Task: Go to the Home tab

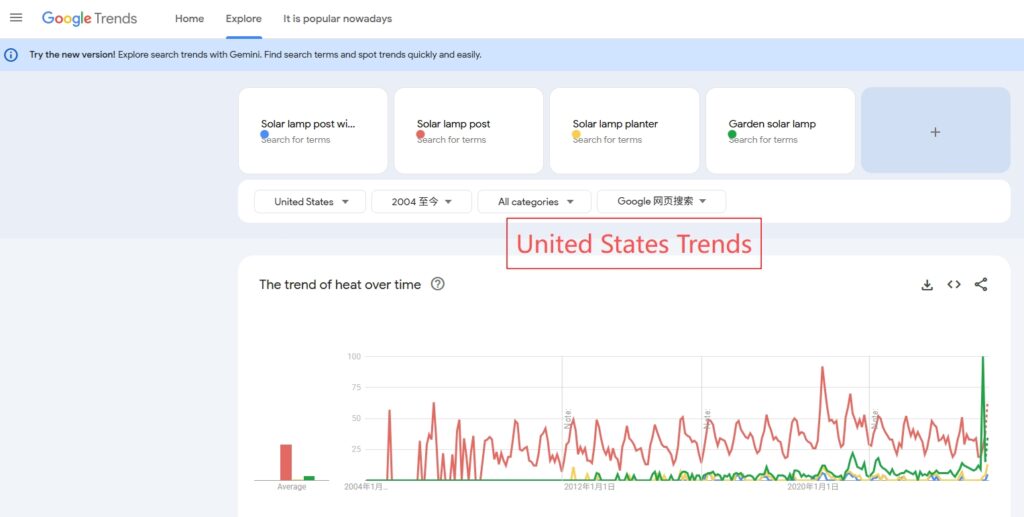Action: 189,19
